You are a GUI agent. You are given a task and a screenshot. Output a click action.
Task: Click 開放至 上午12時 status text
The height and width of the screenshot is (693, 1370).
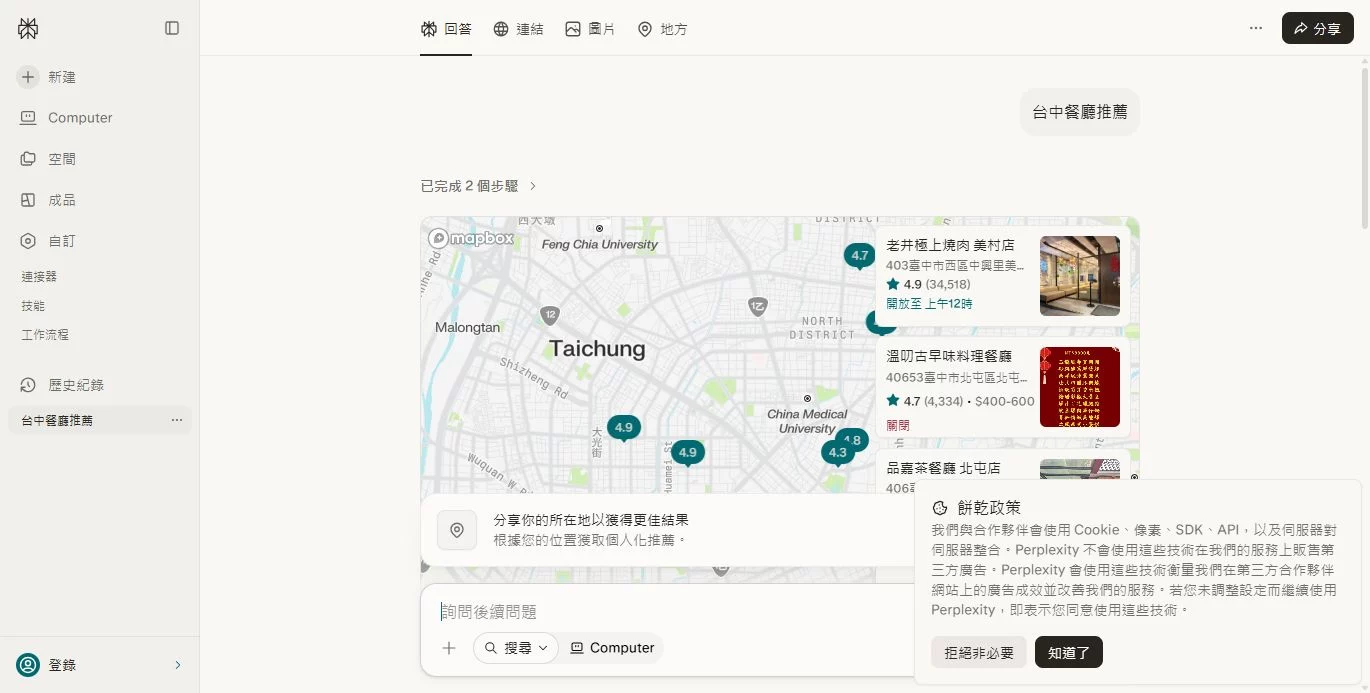click(x=929, y=304)
